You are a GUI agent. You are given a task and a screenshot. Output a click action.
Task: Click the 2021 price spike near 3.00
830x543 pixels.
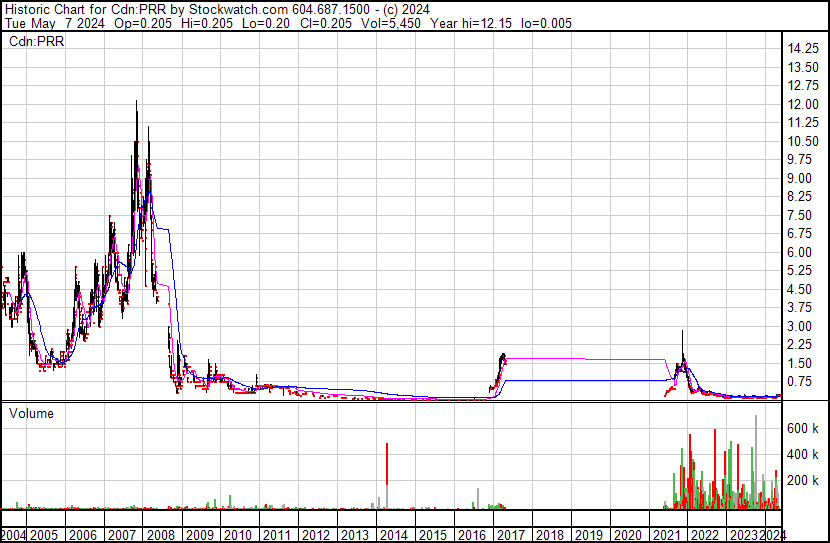pos(682,332)
